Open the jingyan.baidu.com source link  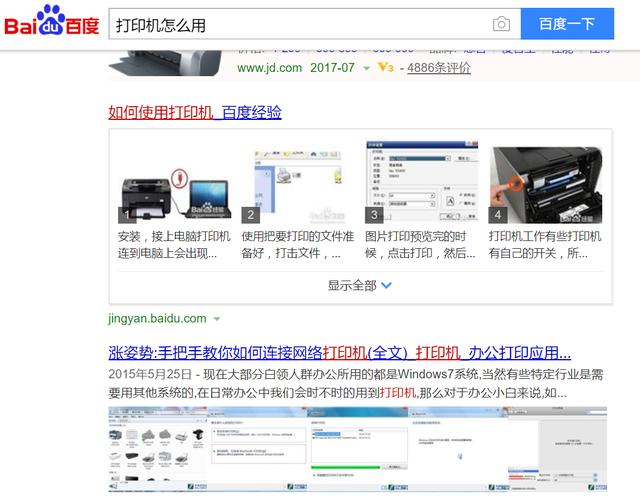157,318
